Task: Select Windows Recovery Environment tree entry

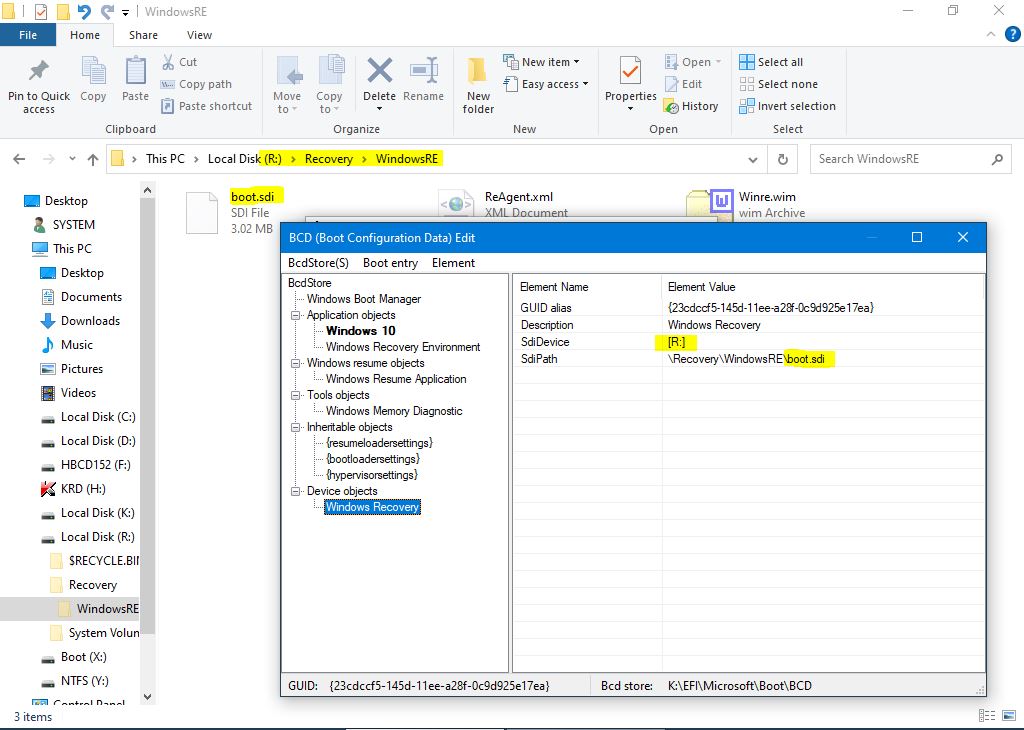Action: [402, 347]
